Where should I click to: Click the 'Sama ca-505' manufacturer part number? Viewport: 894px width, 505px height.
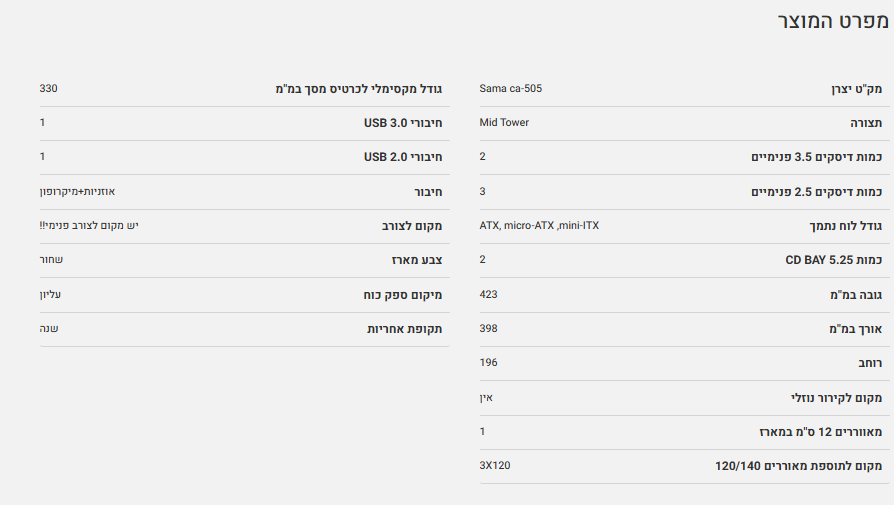(x=510, y=89)
